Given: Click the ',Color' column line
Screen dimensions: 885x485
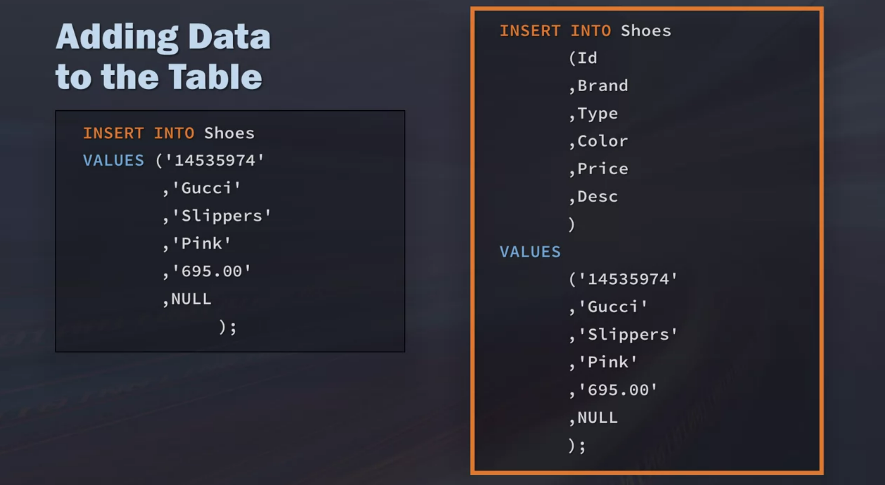Looking at the screenshot, I should 598,141.
